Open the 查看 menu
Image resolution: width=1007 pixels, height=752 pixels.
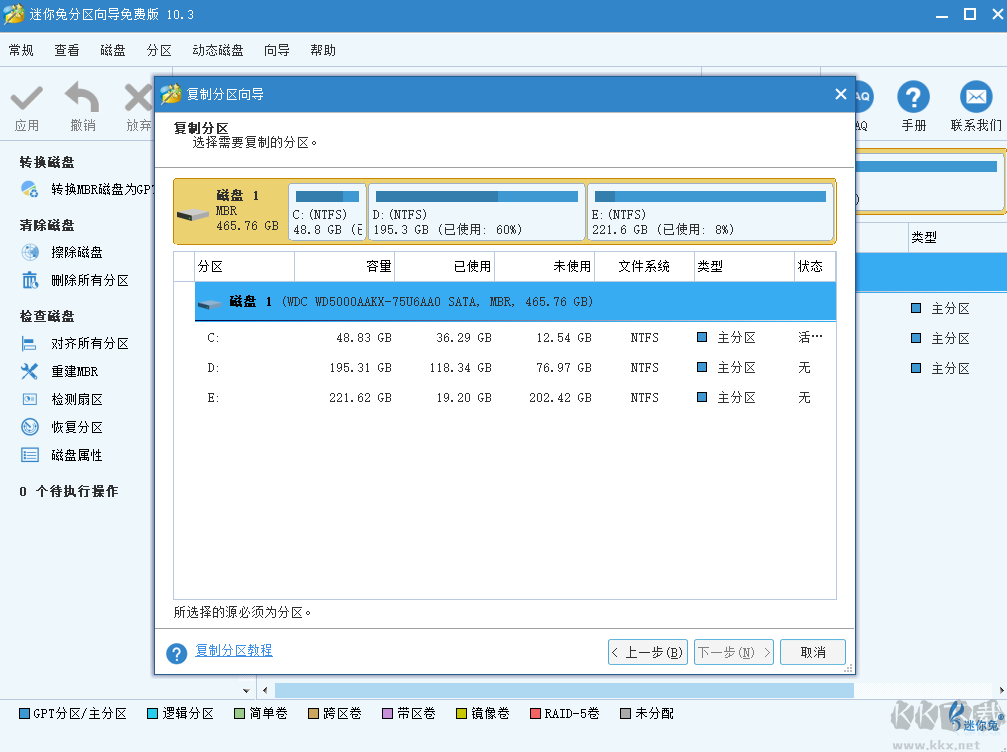[66, 49]
